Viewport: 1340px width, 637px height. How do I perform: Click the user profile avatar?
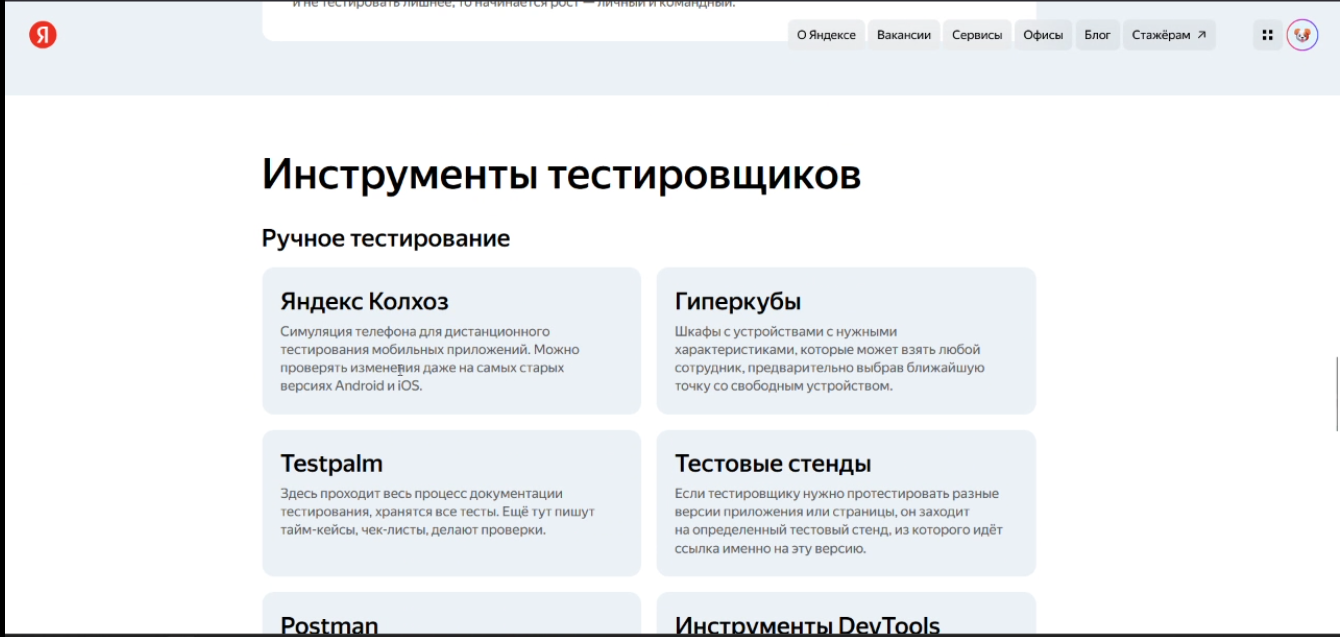pos(1302,35)
